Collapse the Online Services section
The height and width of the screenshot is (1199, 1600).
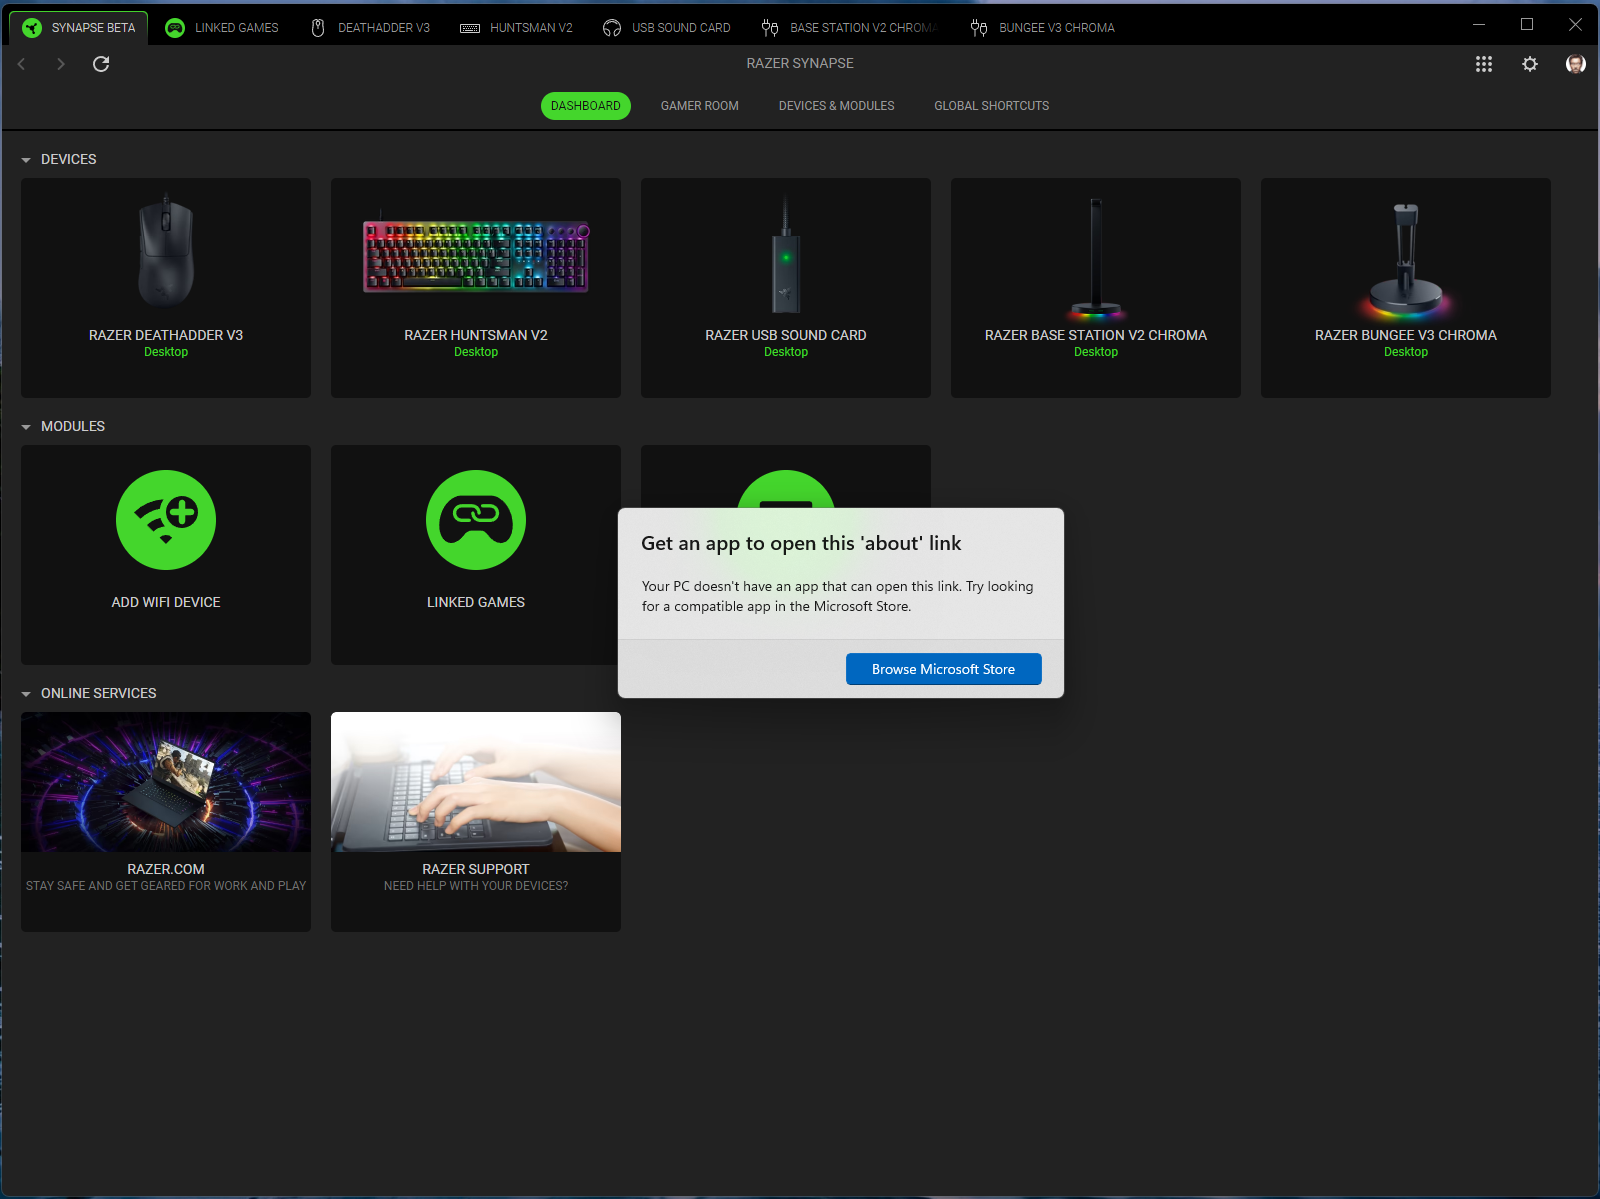click(x=26, y=694)
